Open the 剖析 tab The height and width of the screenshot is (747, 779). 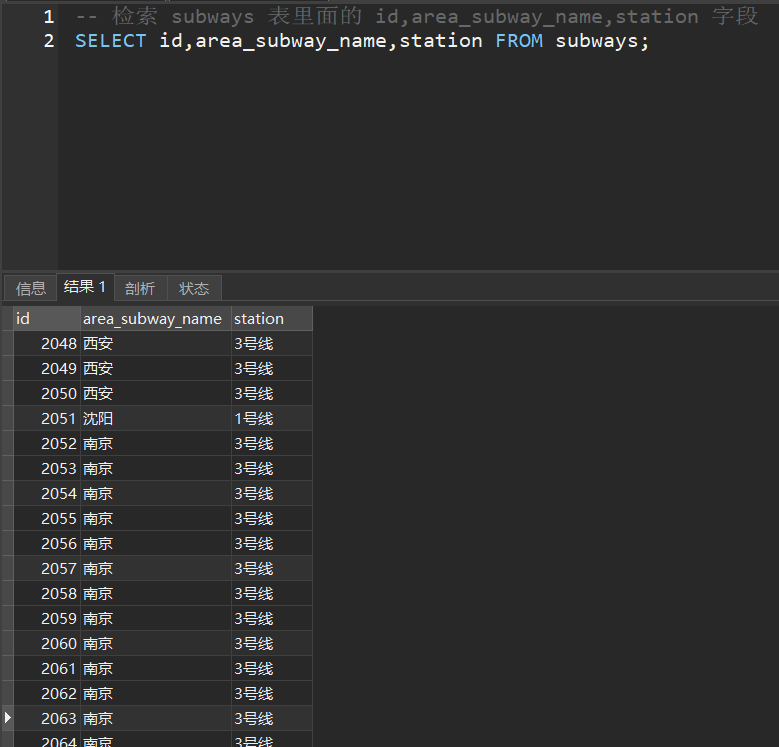[140, 289]
